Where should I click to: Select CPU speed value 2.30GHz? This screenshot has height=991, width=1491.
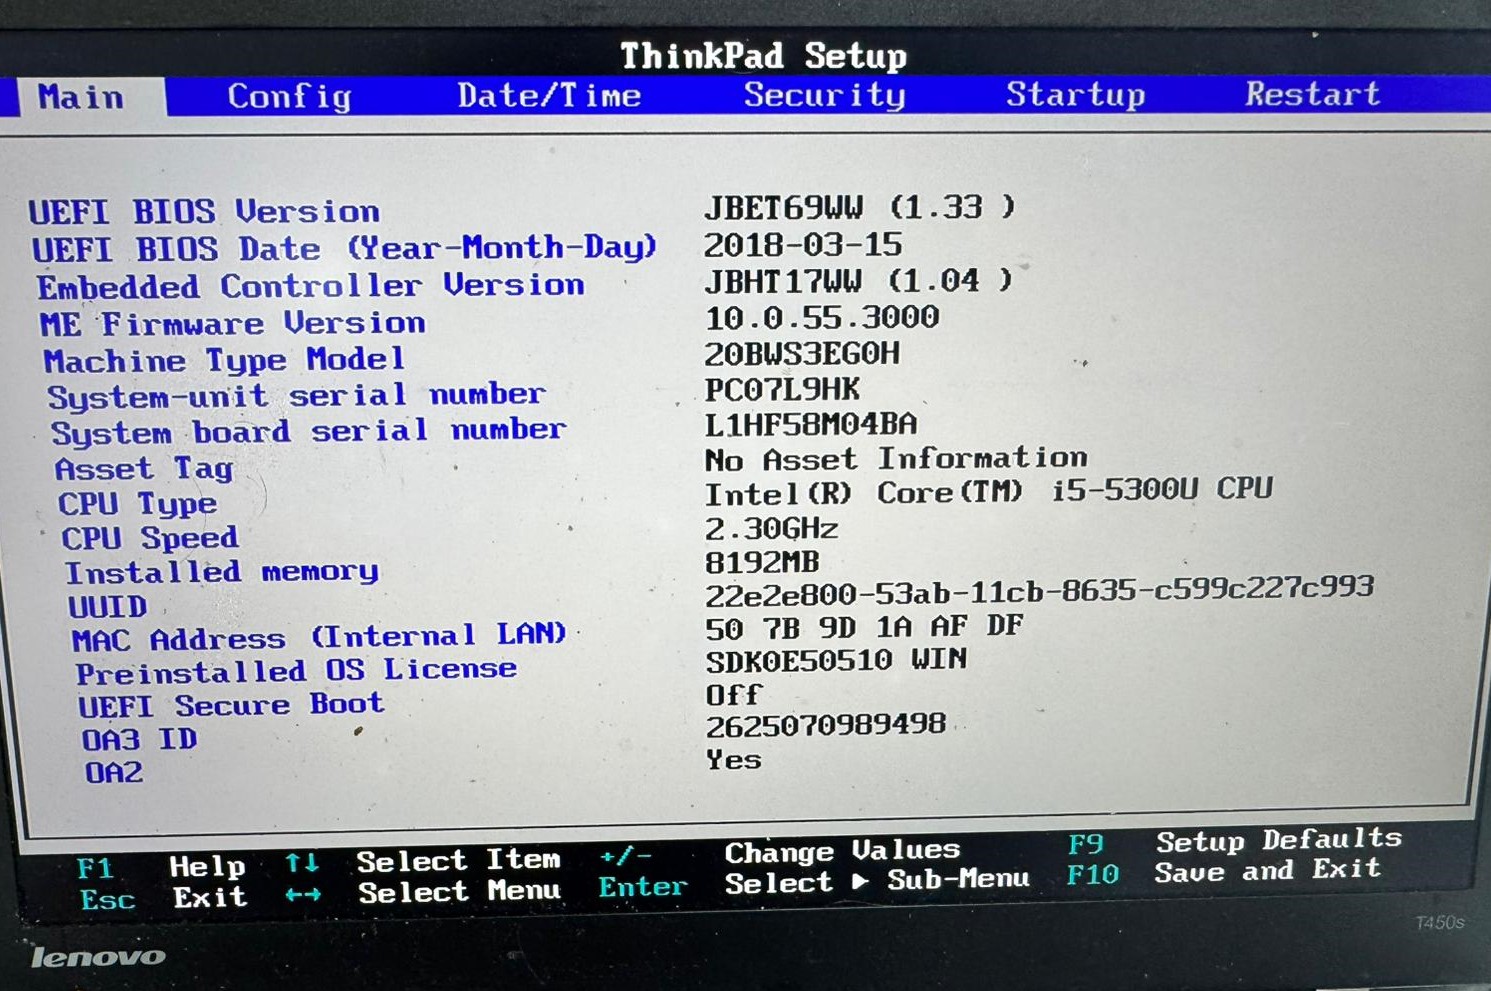pos(772,528)
